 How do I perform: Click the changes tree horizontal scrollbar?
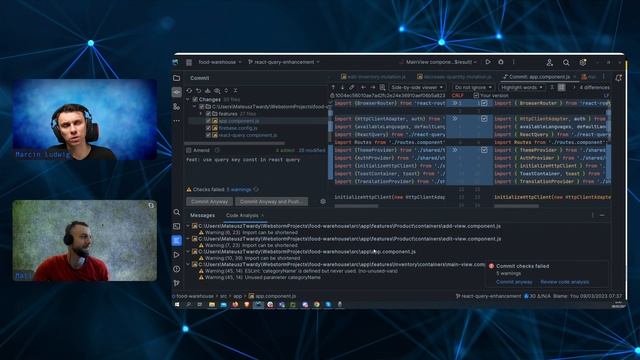234,143
